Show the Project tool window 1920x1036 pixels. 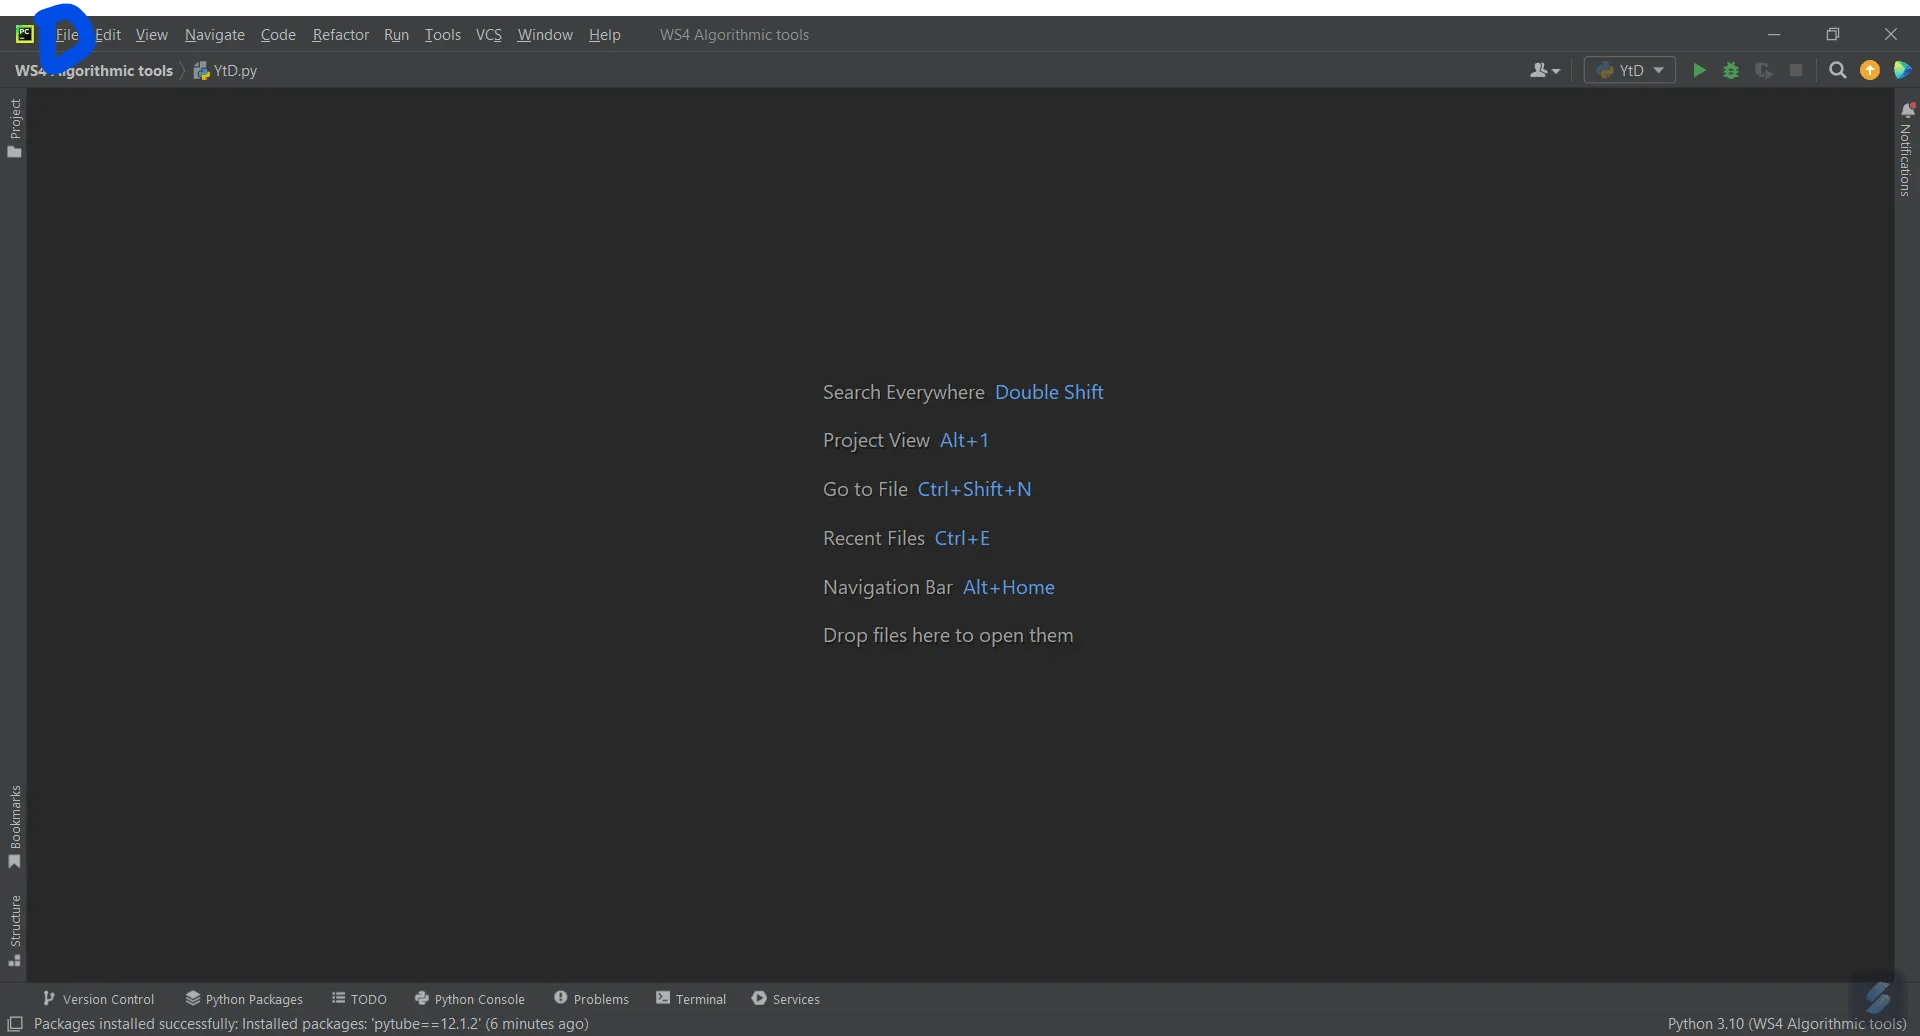[x=15, y=128]
